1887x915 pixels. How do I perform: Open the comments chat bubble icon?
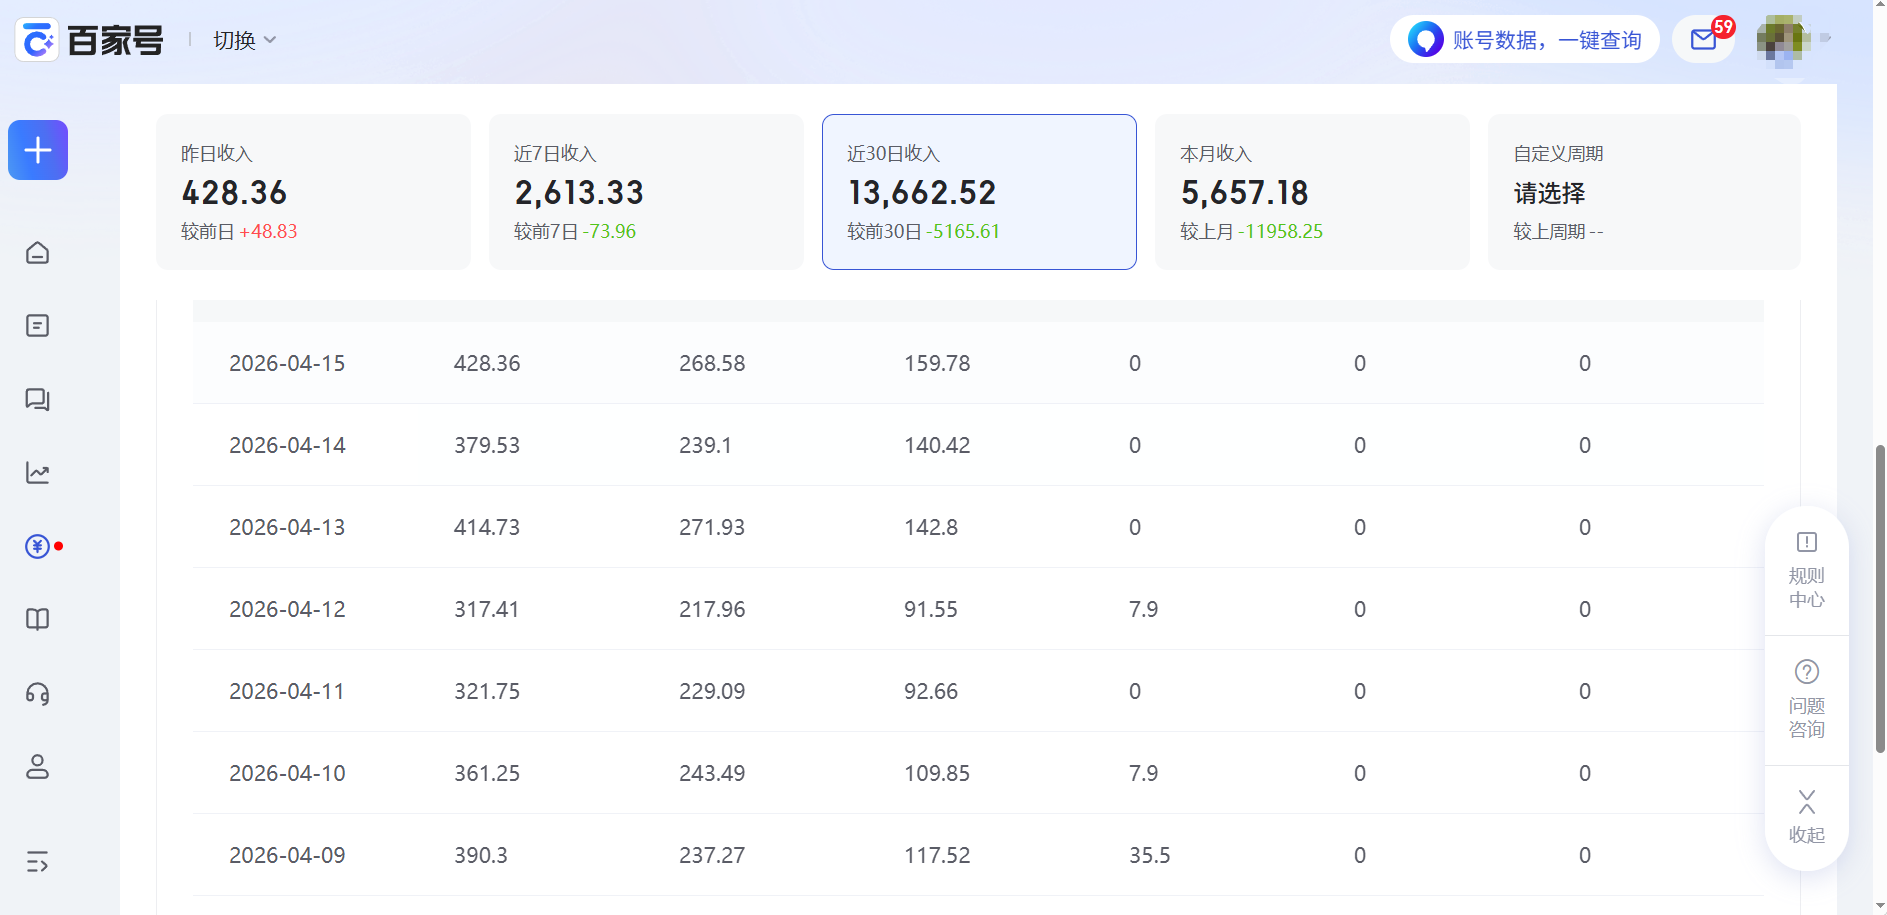(38, 400)
